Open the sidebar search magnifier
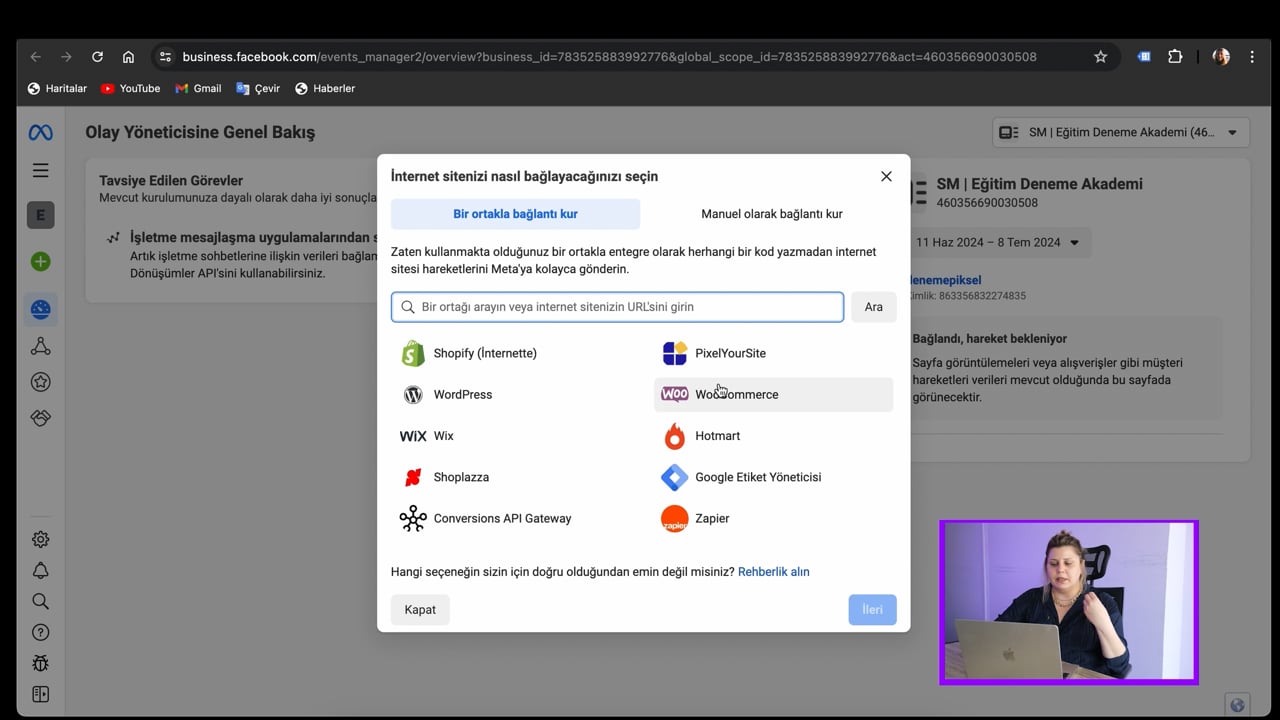The image size is (1280, 720). pos(40,601)
